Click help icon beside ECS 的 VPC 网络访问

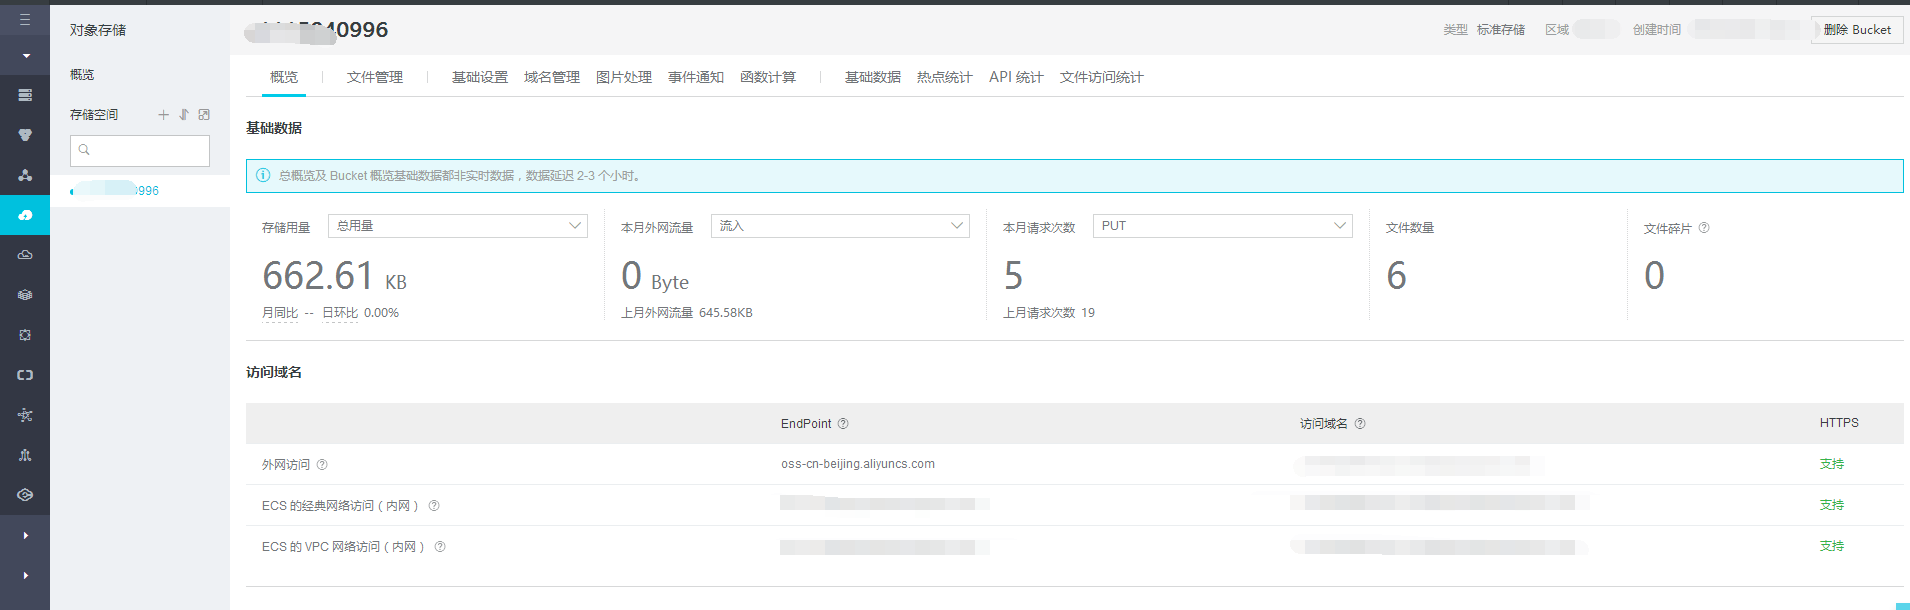[x=440, y=547]
